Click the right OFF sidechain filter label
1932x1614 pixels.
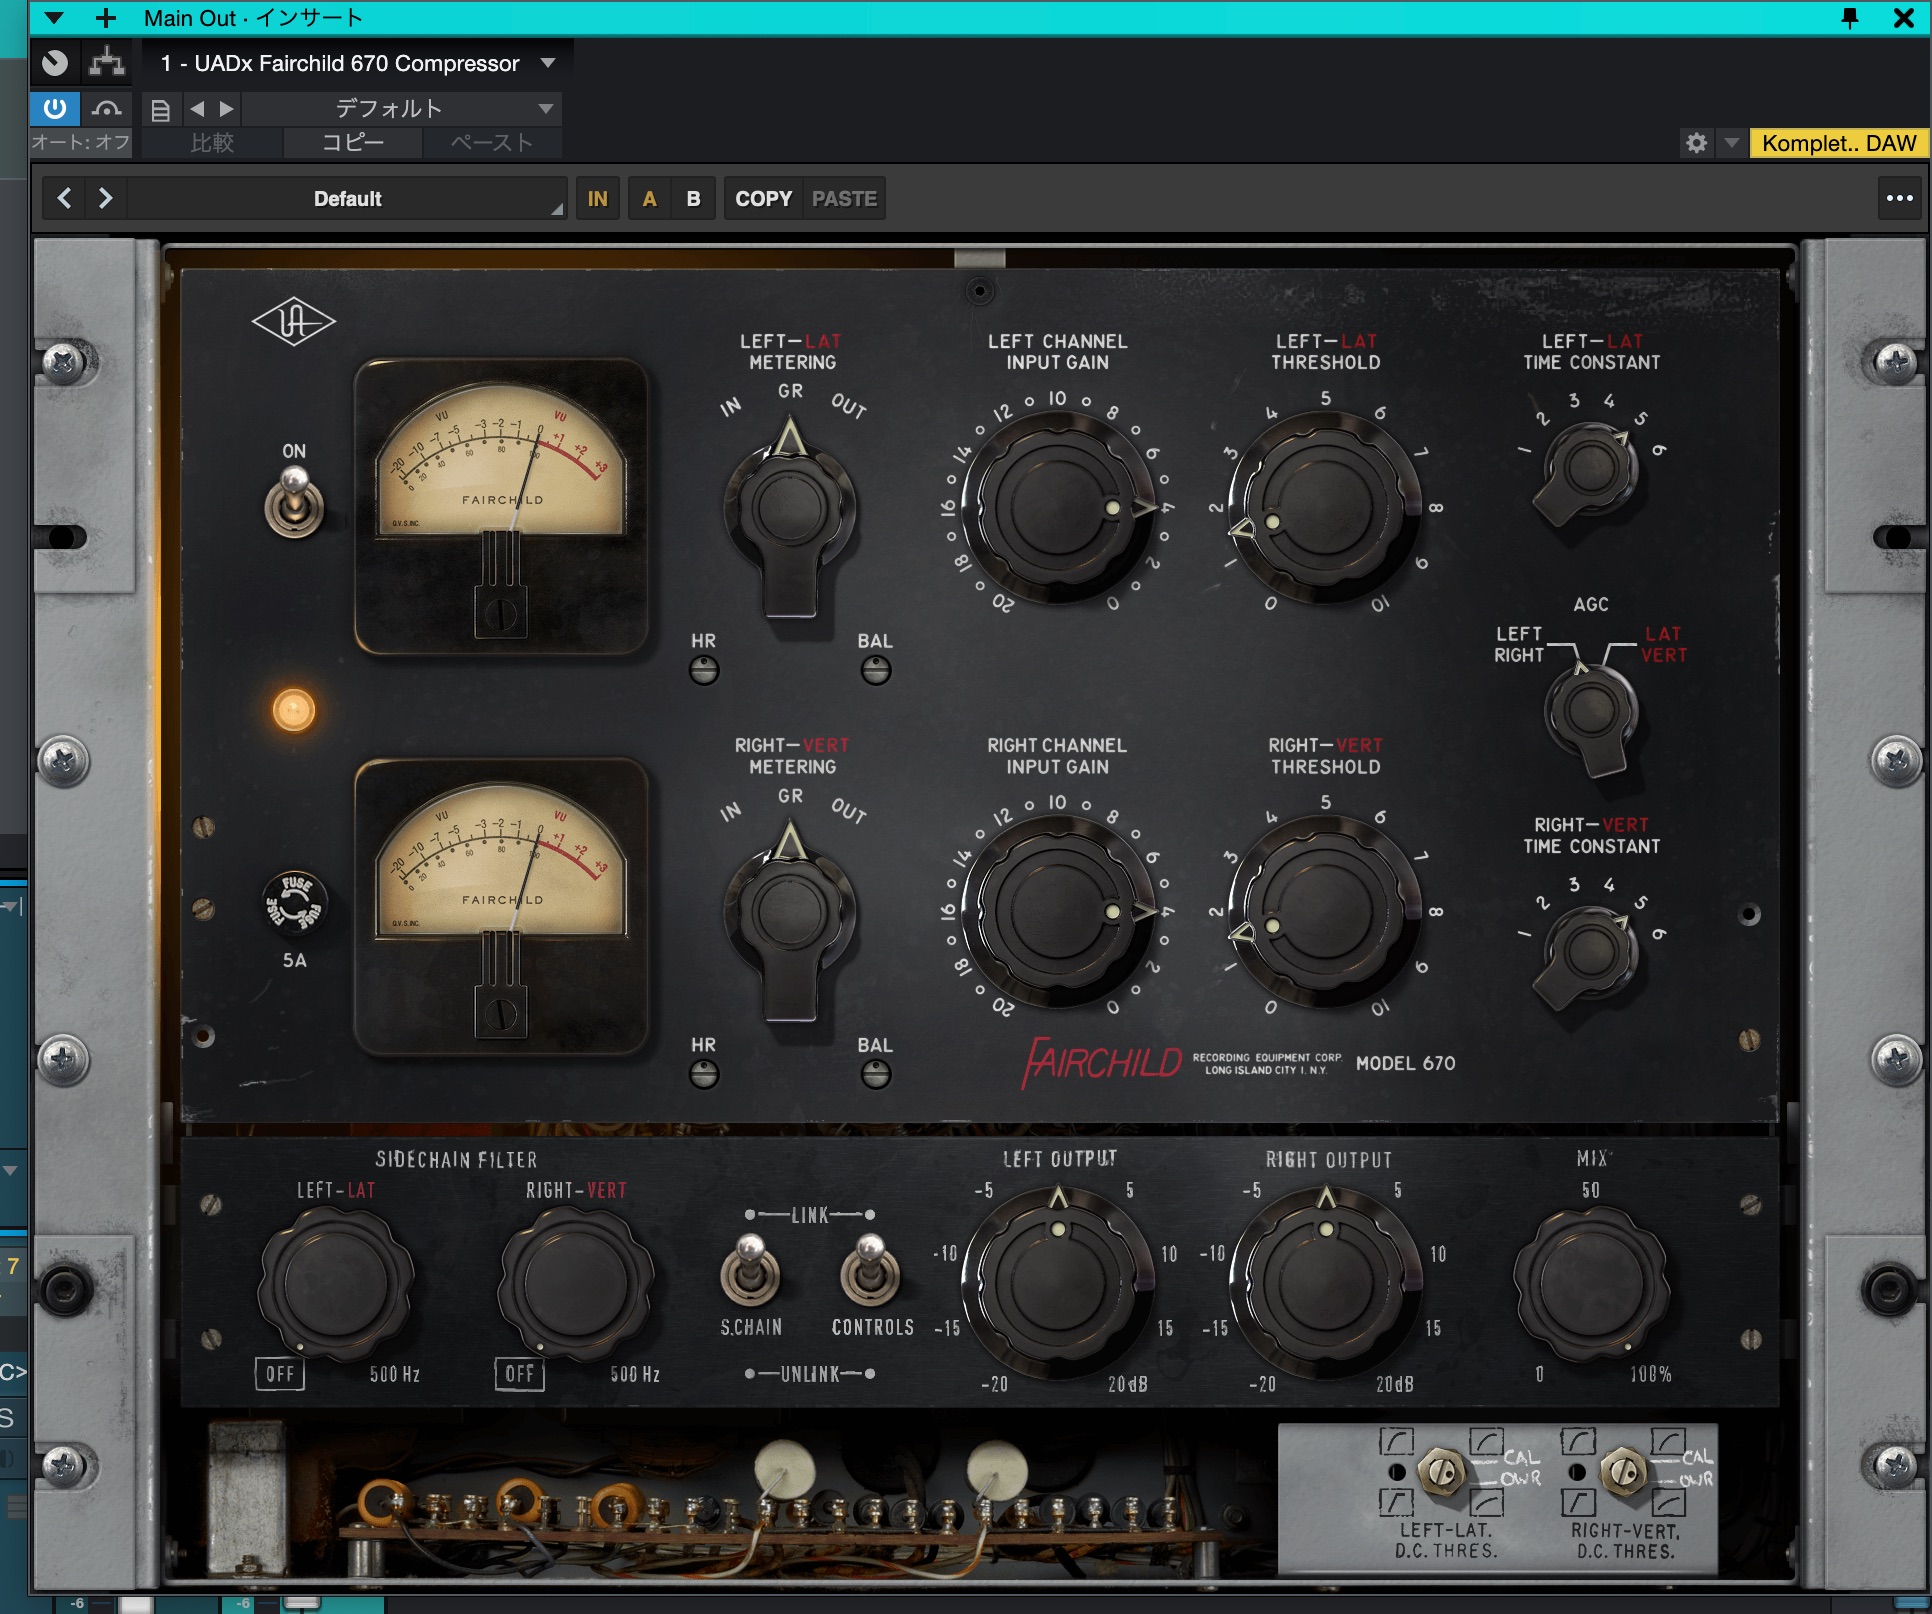520,1373
